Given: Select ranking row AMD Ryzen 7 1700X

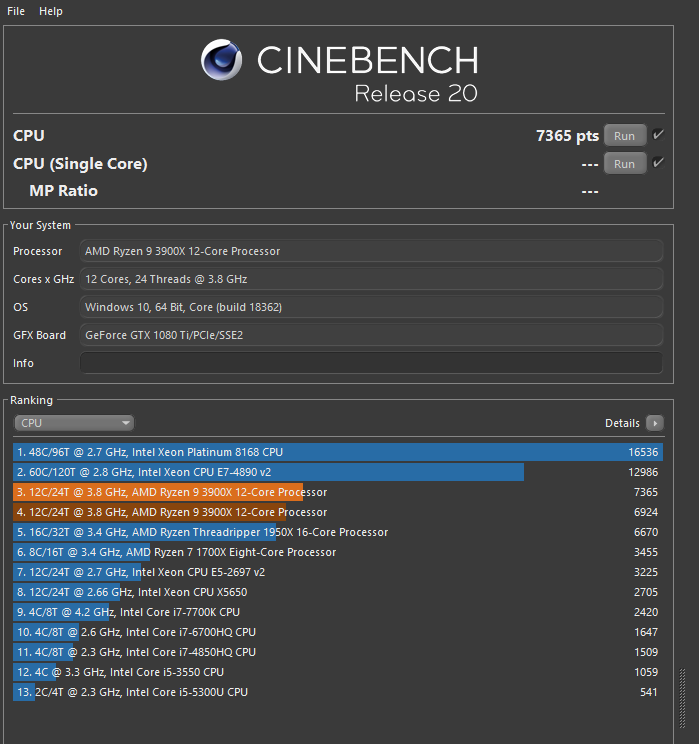Looking at the screenshot, I should 338,552.
